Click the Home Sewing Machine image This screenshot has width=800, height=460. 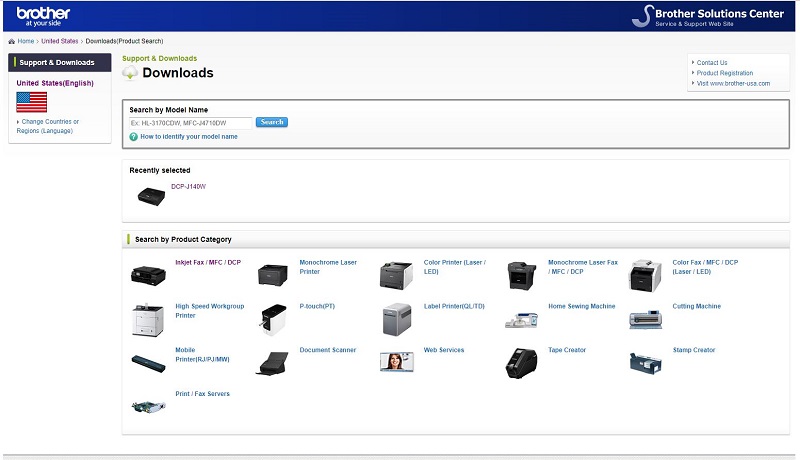[x=521, y=321]
